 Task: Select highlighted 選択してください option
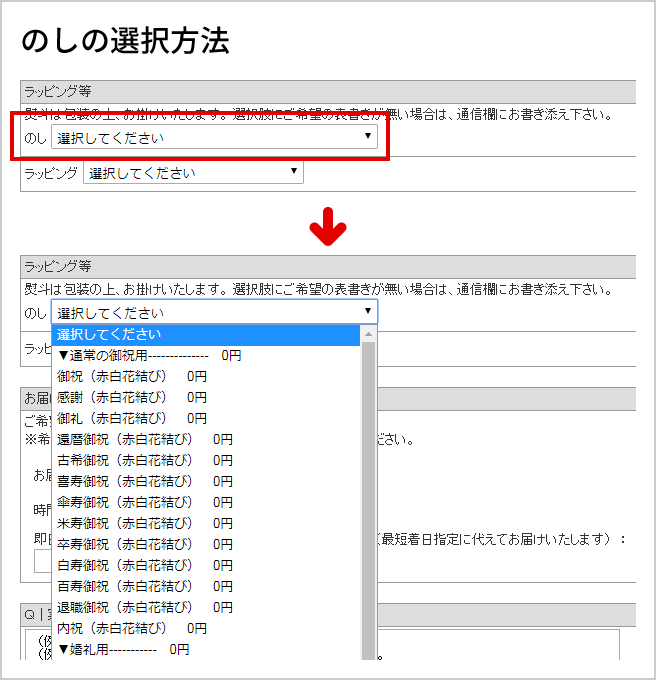click(206, 335)
